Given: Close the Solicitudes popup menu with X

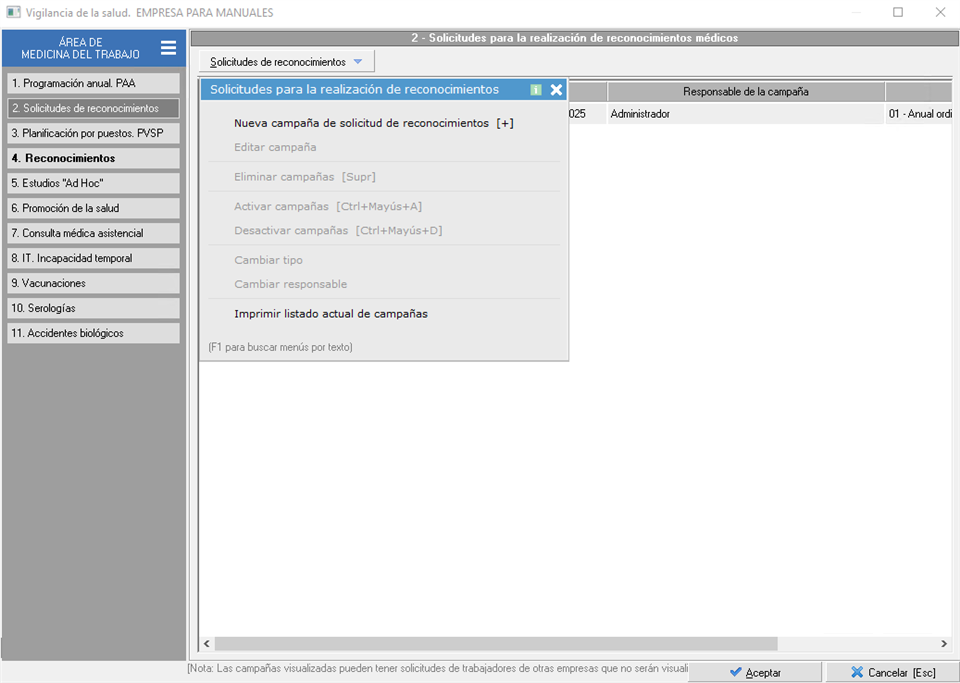Looking at the screenshot, I should point(557,90).
